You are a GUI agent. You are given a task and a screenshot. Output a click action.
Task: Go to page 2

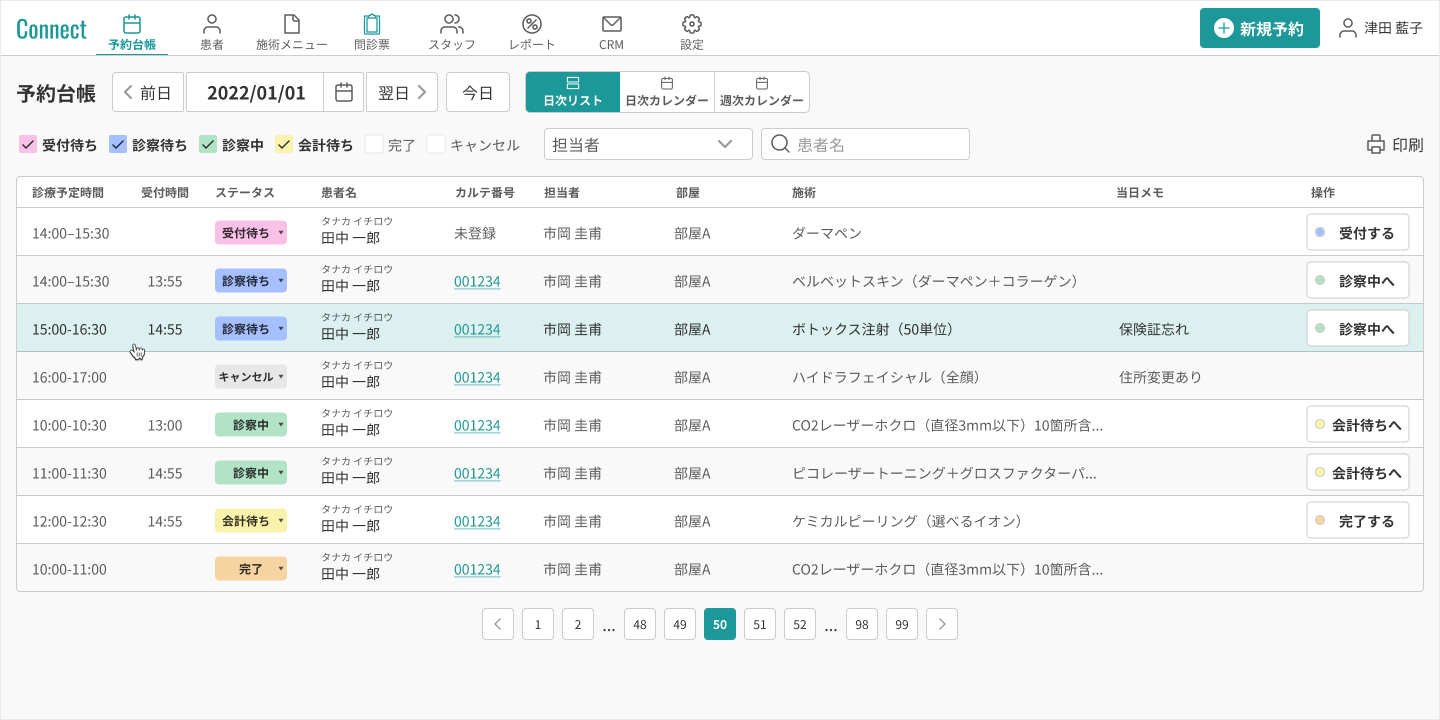578,624
